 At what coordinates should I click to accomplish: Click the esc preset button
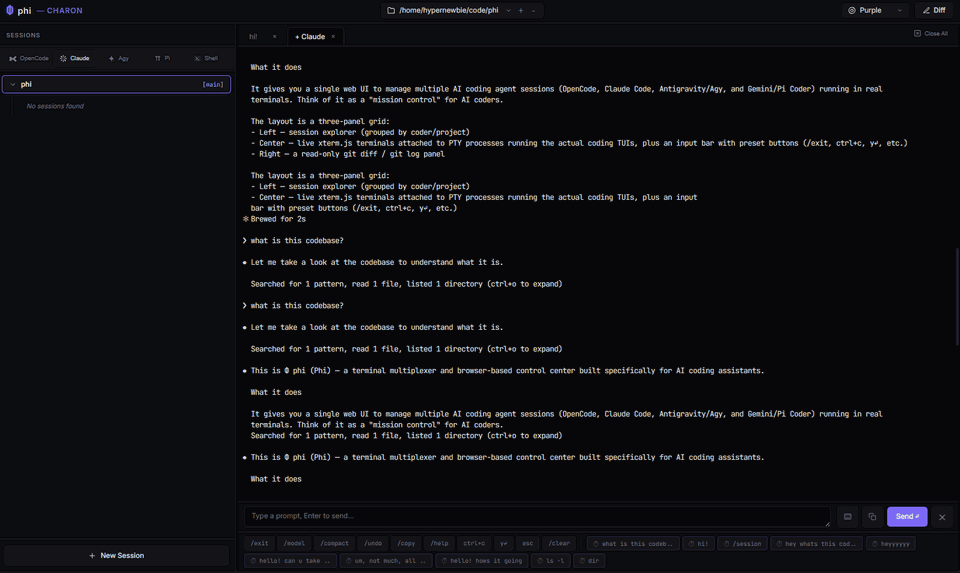pos(527,543)
